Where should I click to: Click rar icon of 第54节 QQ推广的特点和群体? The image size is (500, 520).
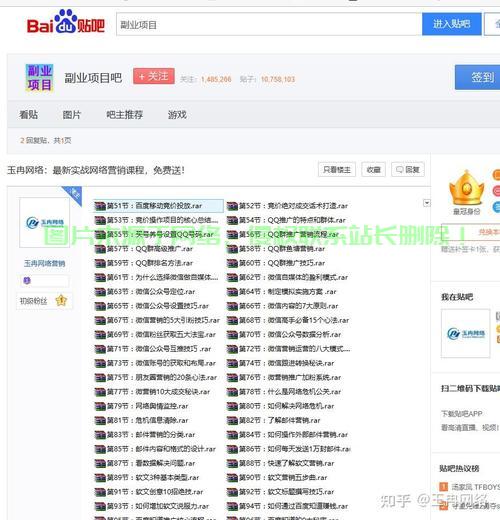(x=232, y=220)
